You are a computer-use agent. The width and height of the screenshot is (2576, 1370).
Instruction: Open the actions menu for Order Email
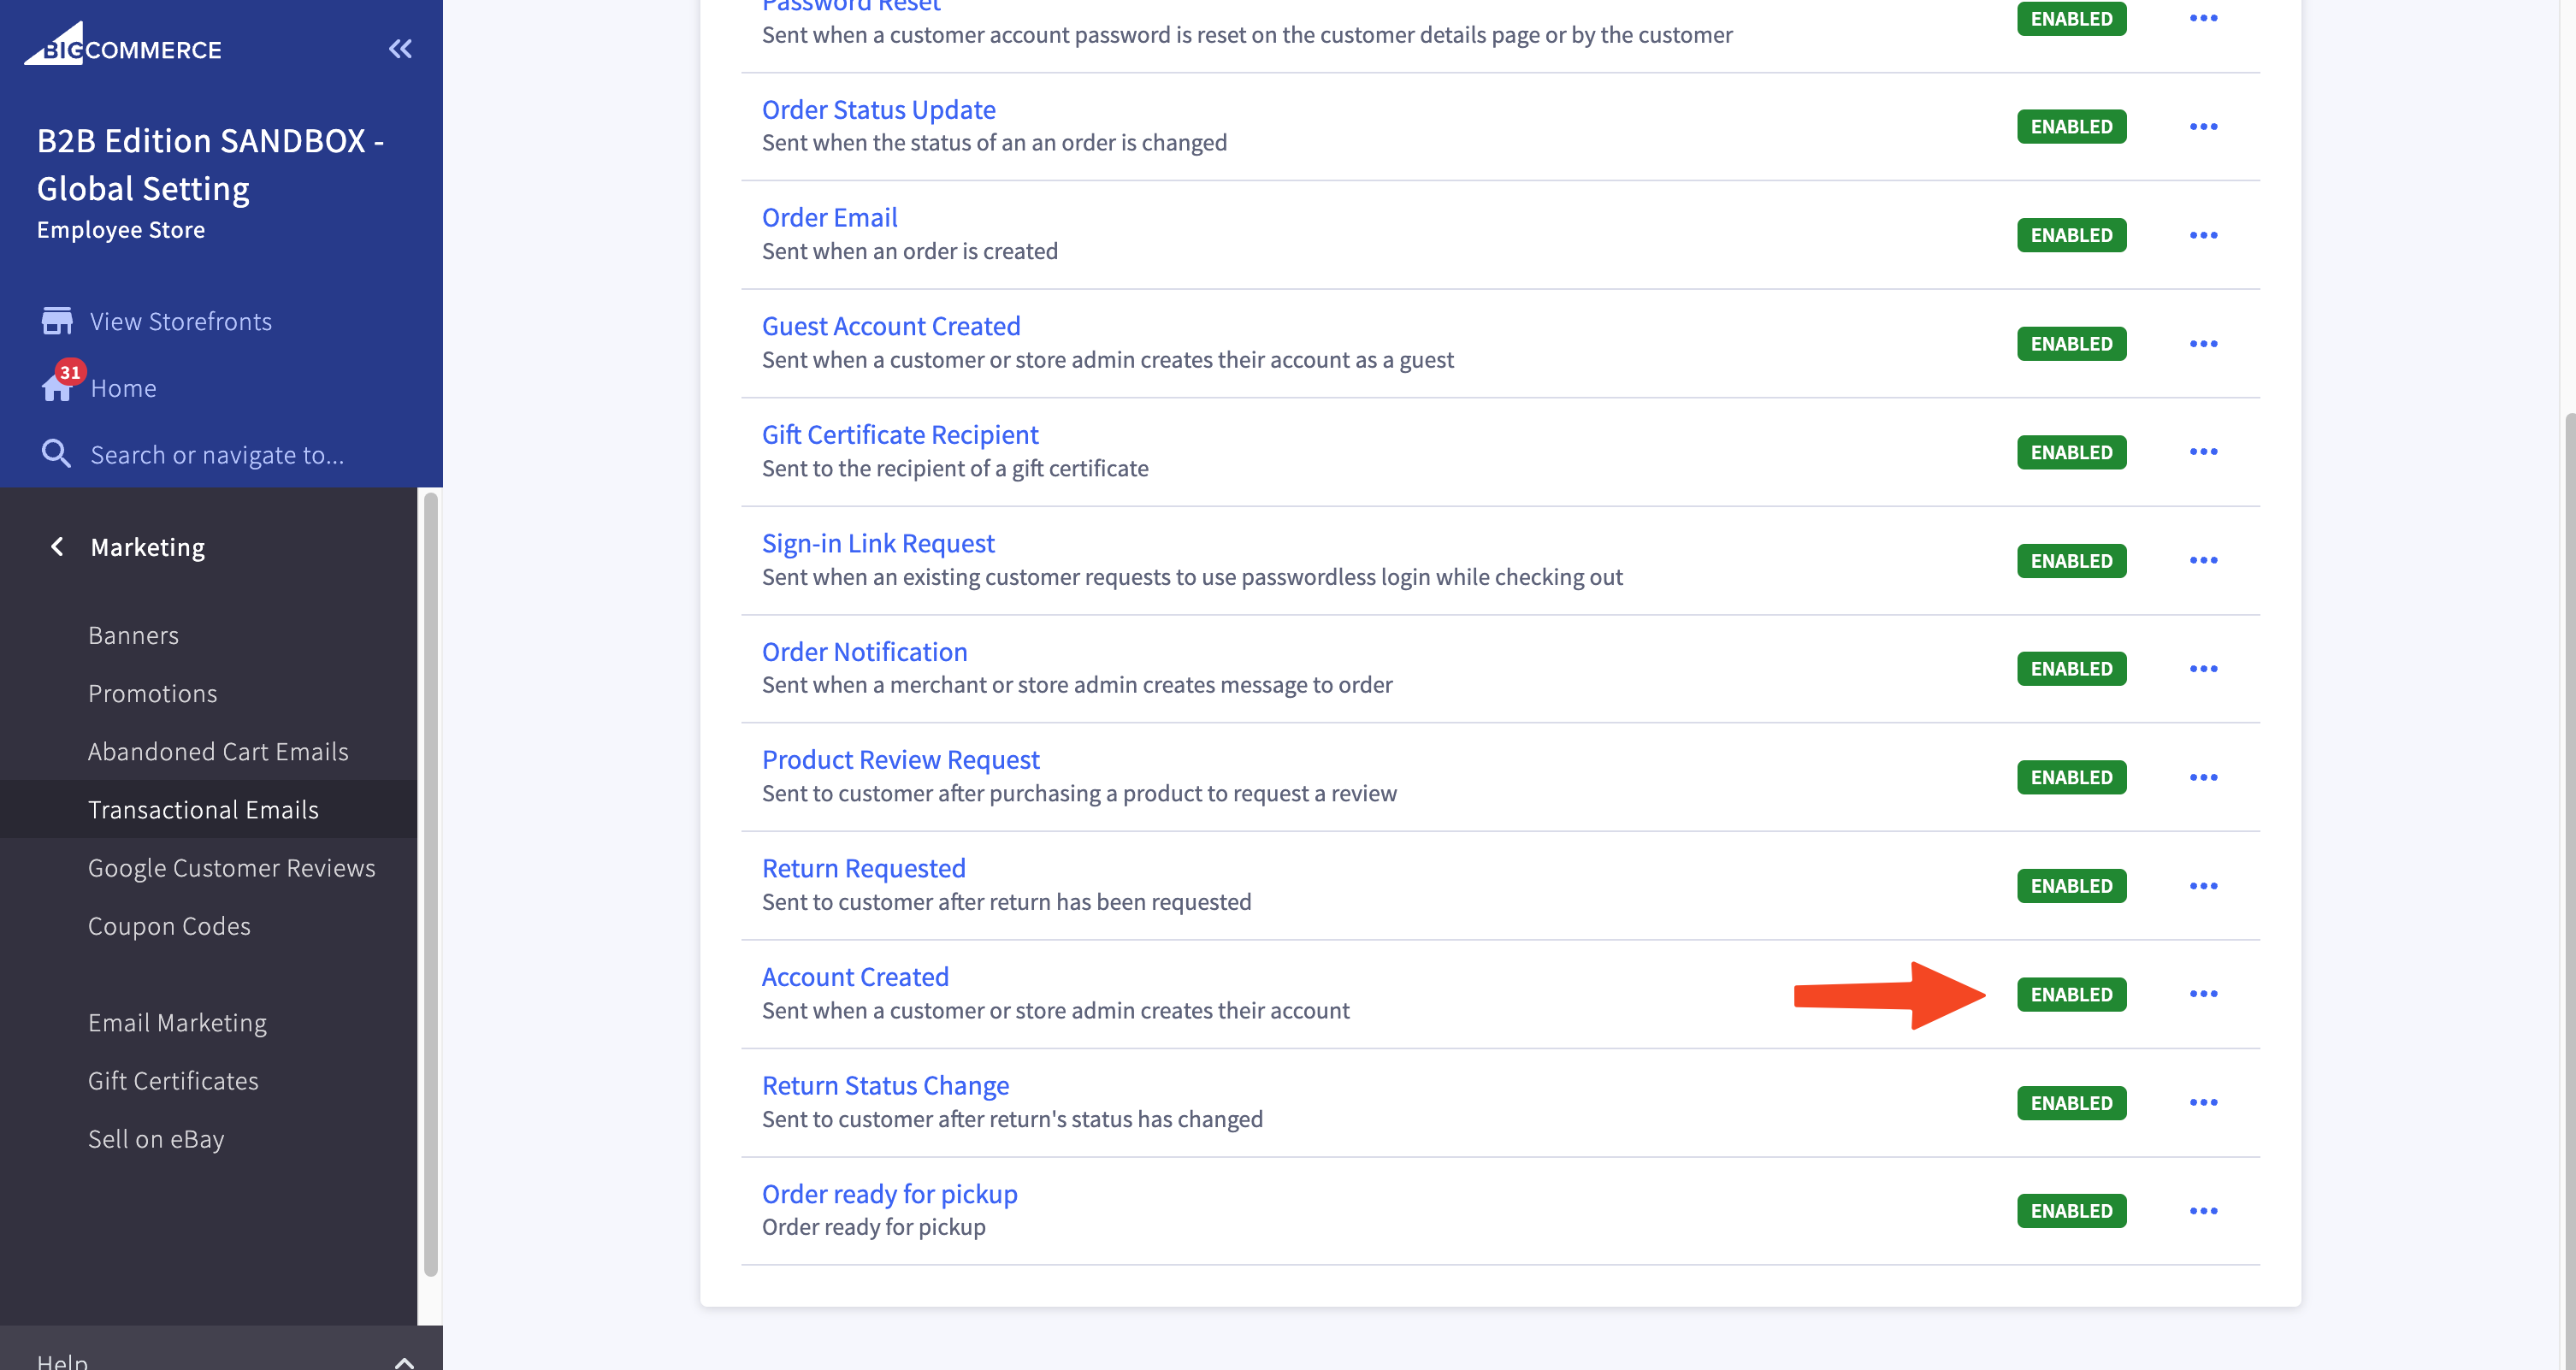pos(2203,235)
